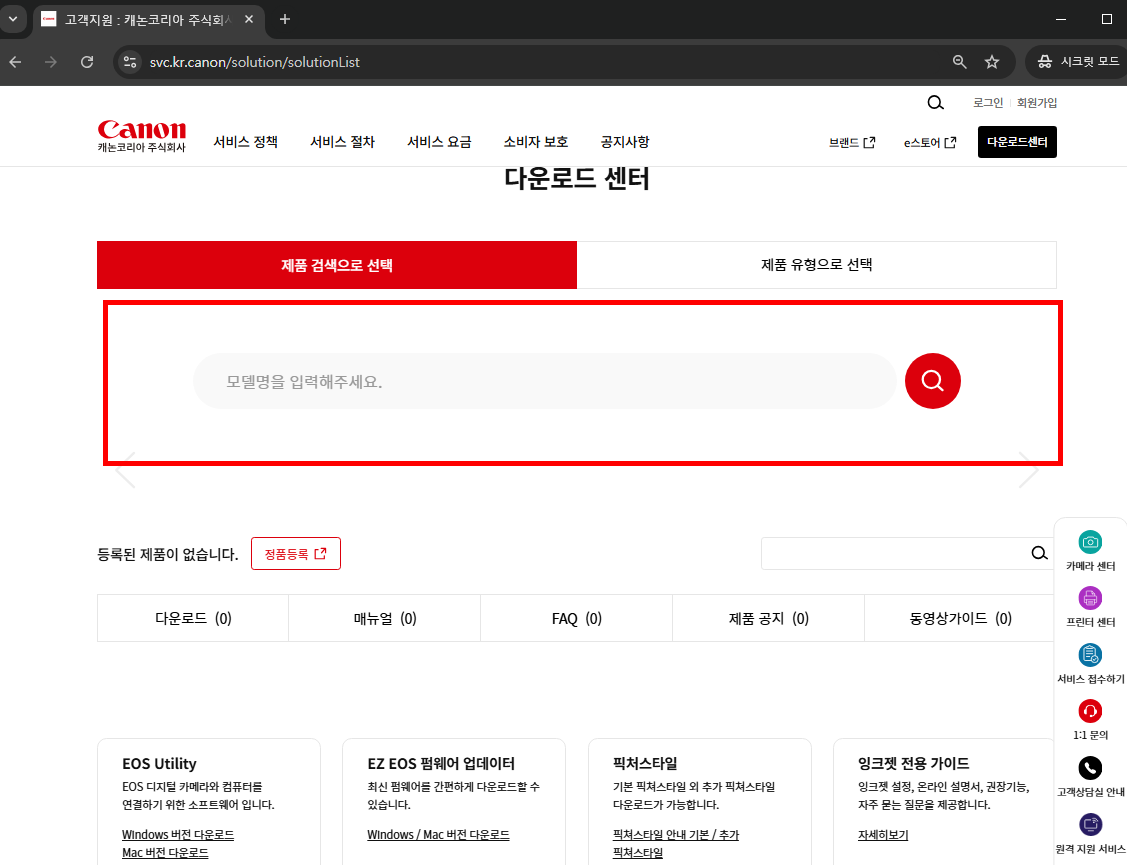Open the 서비스 정책 menu
The width and height of the screenshot is (1127, 865).
coord(246,142)
